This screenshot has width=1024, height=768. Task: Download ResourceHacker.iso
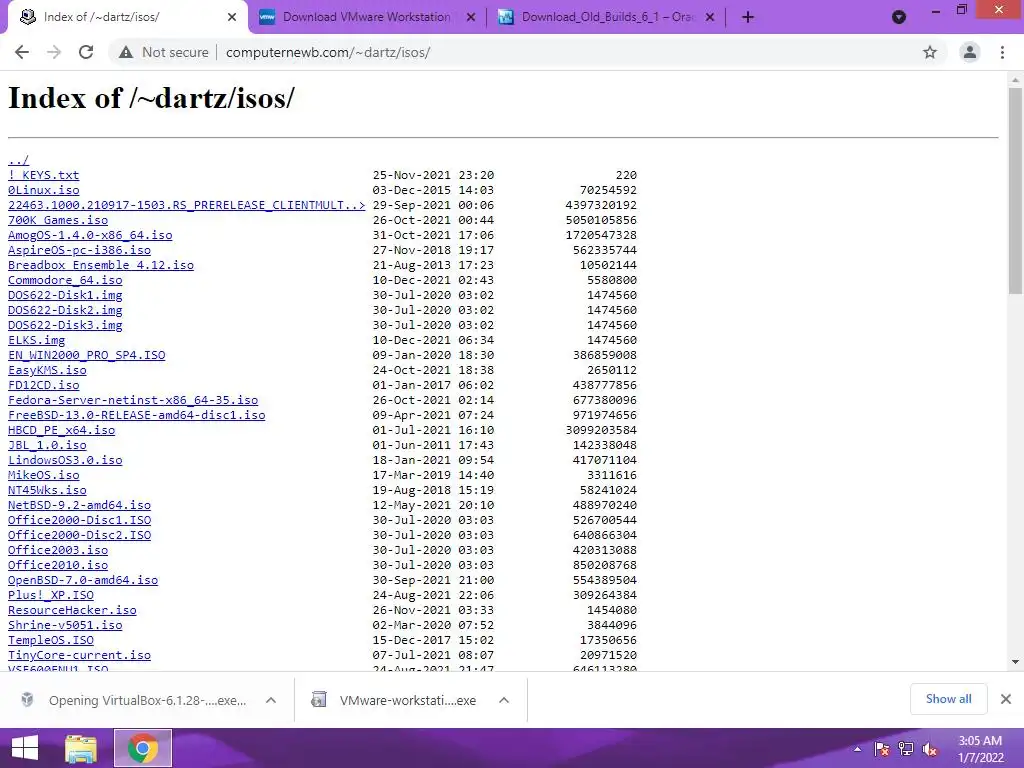click(72, 611)
